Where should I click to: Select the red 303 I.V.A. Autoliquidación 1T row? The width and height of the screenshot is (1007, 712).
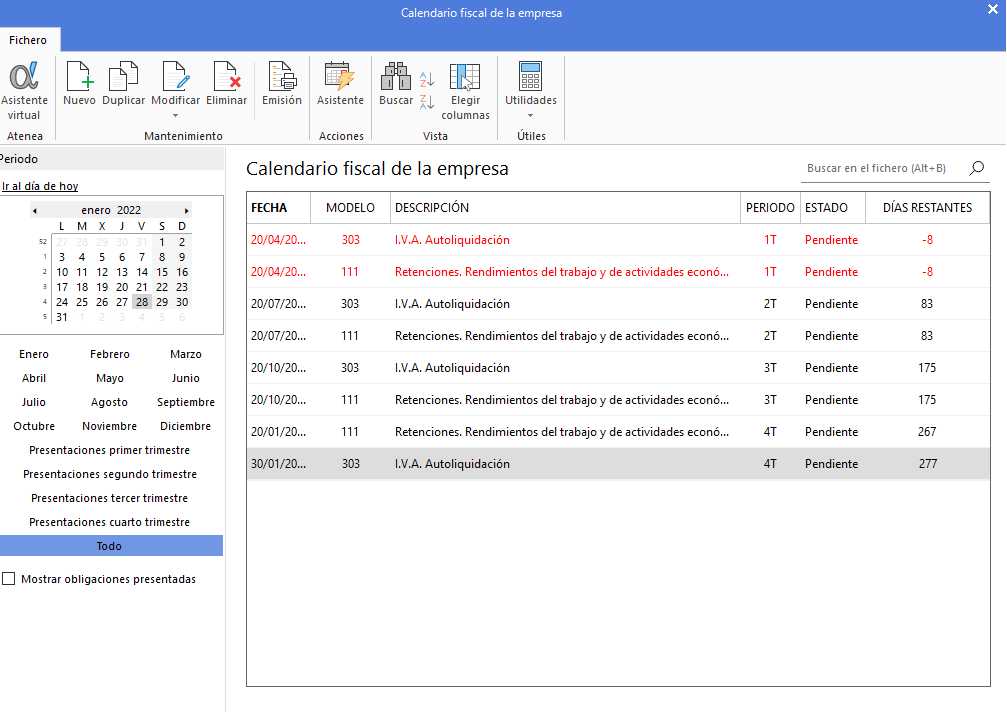coord(618,240)
